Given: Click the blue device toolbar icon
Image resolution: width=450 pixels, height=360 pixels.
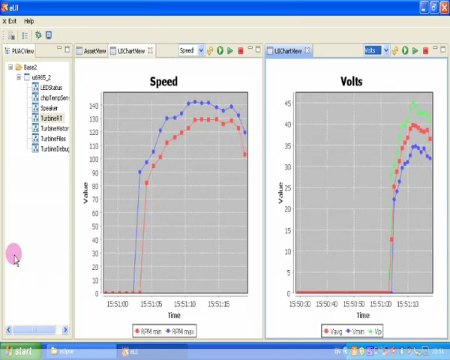Looking at the screenshot, I should pyautogui.click(x=49, y=35).
